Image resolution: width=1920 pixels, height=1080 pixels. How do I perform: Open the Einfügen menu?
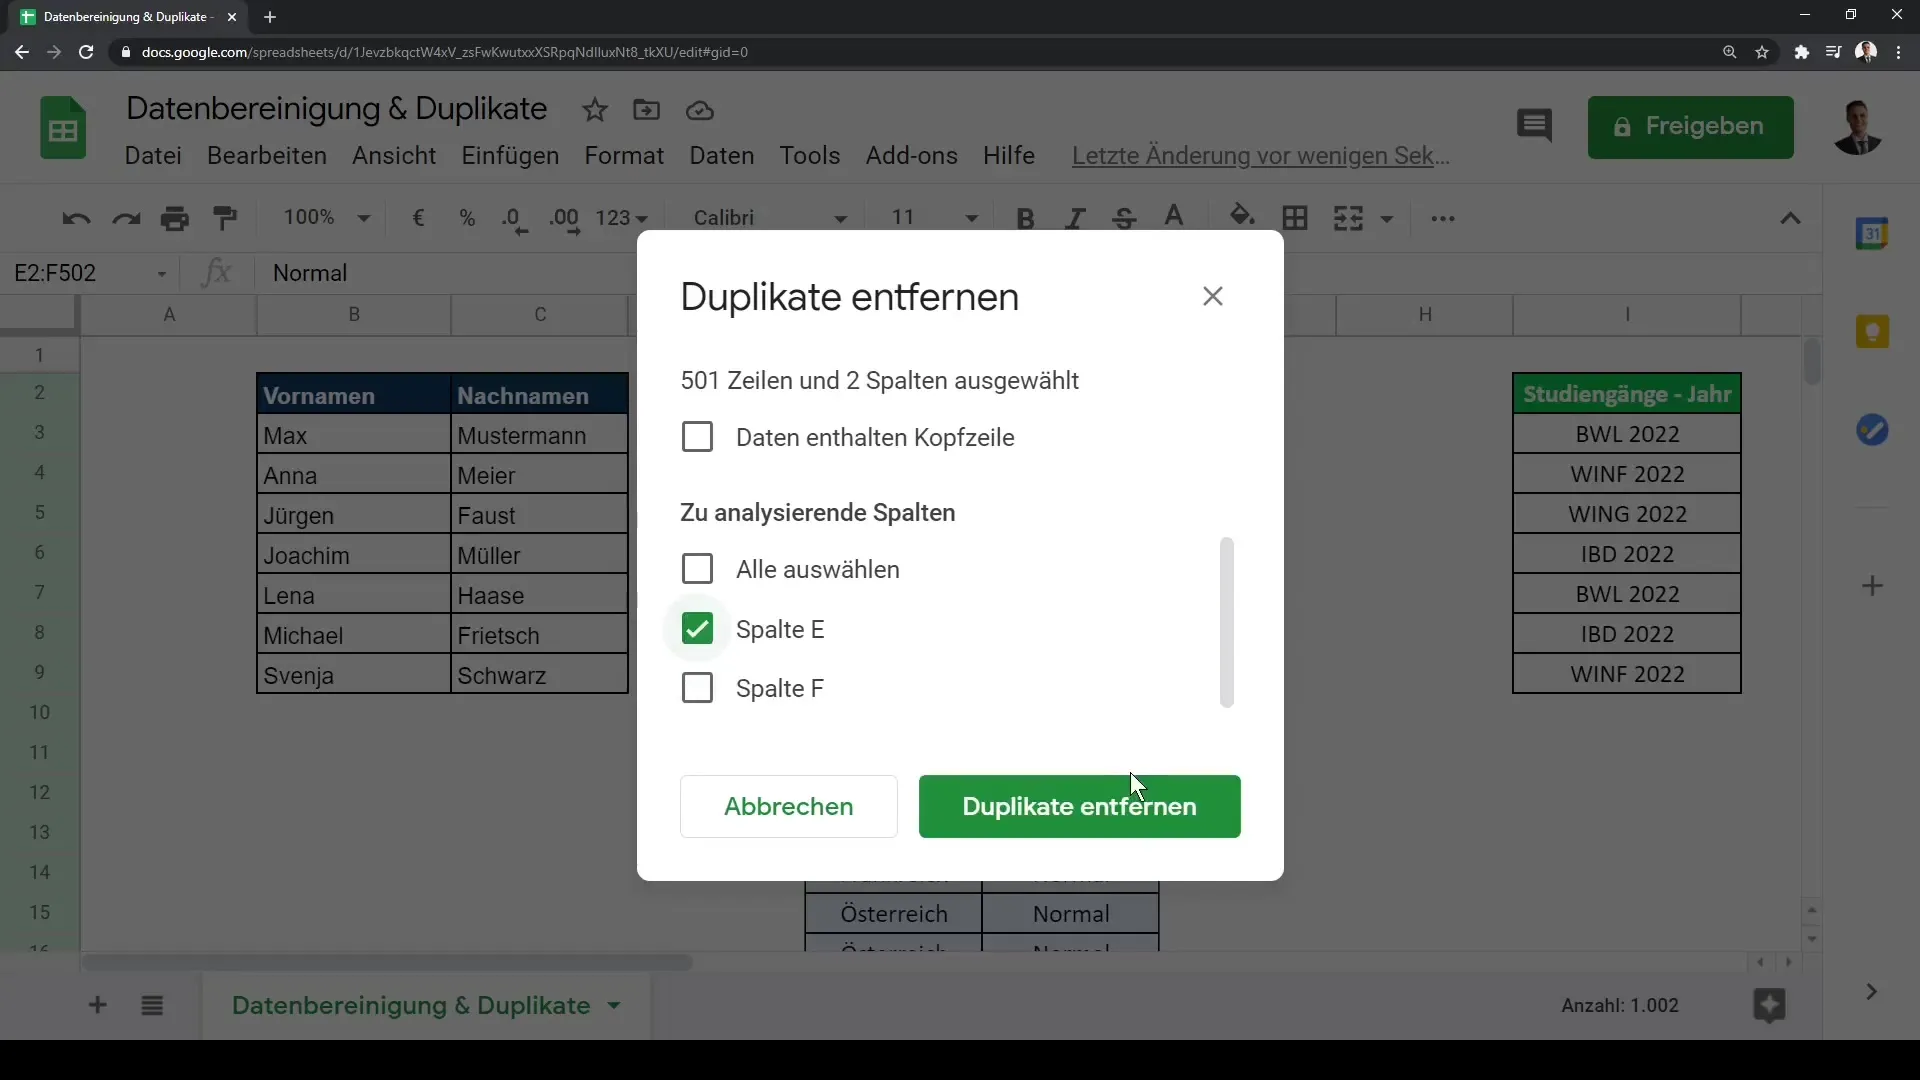(510, 156)
